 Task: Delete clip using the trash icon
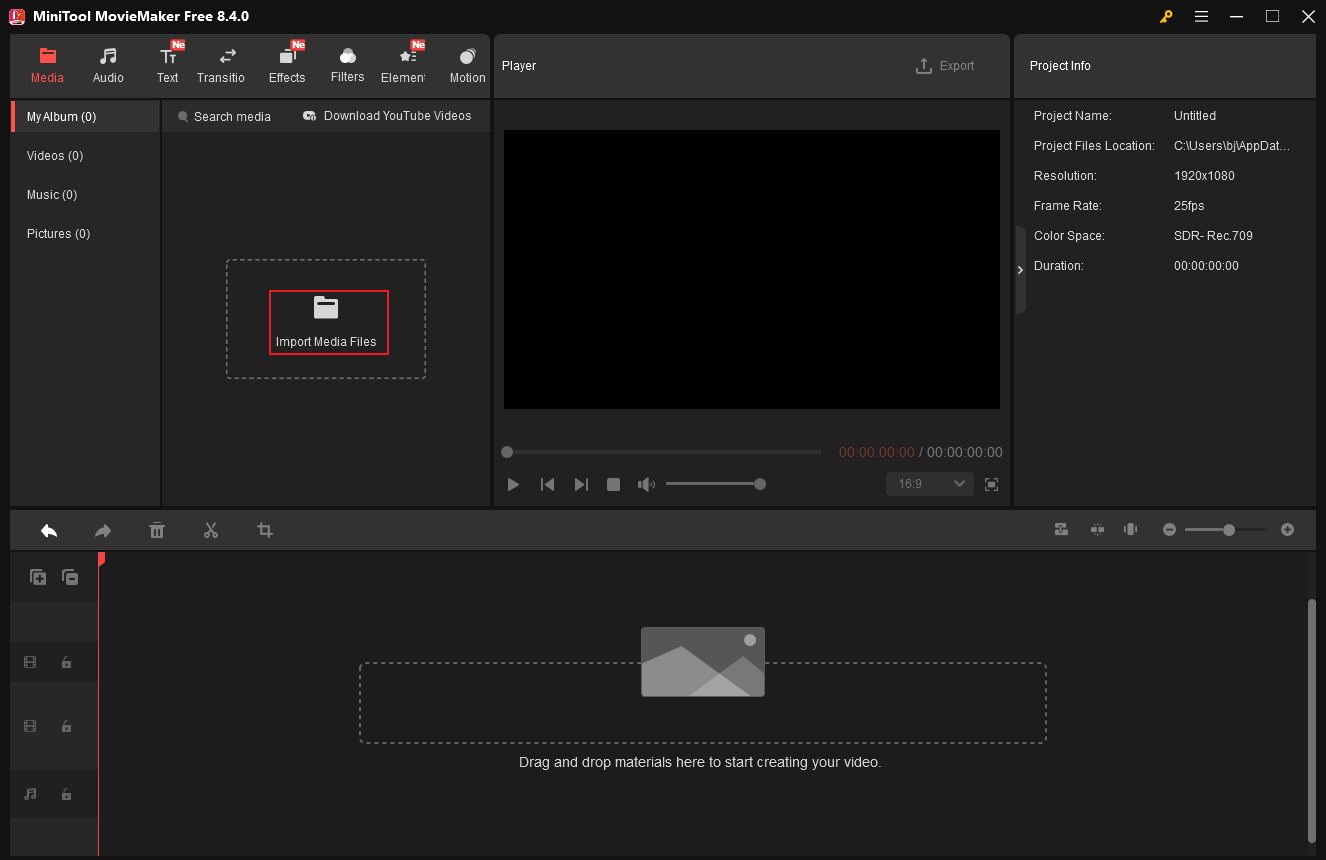click(157, 530)
